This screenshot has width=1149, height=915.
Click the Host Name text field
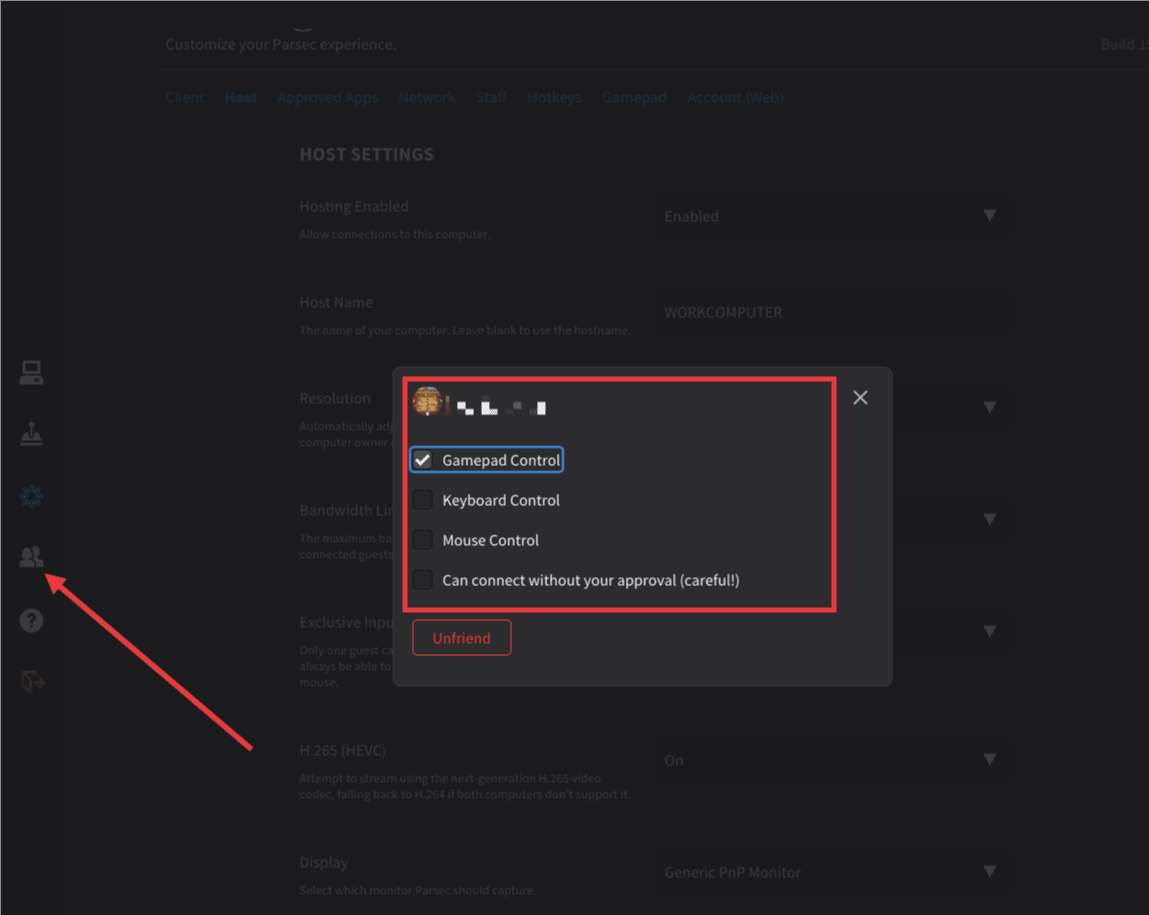830,312
